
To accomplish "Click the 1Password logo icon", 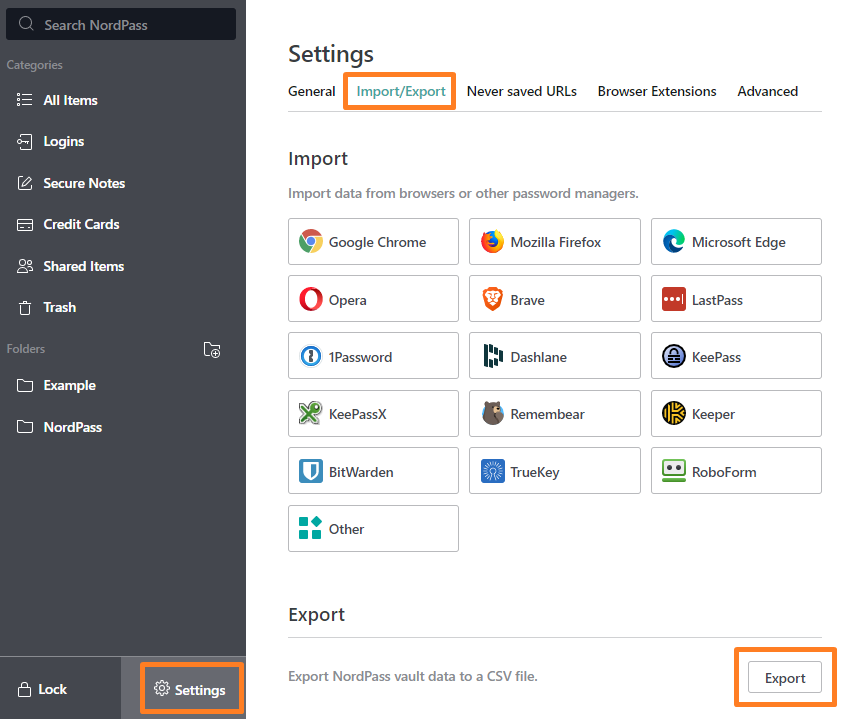I will point(311,356).
